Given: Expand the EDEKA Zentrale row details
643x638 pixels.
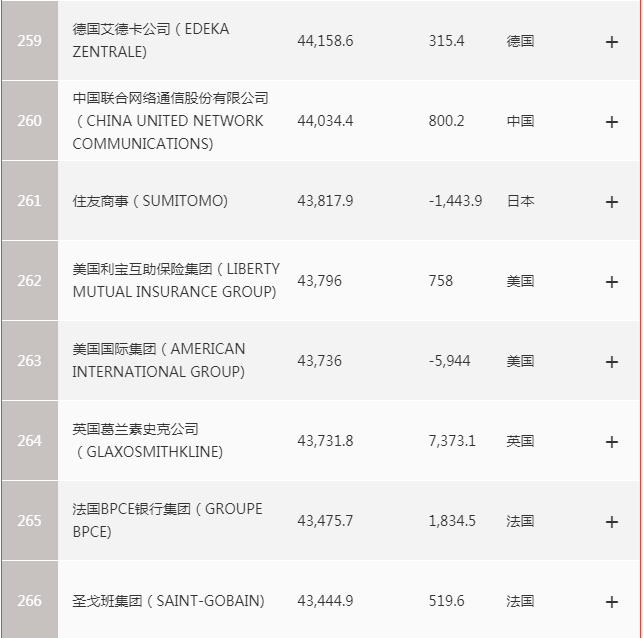Looking at the screenshot, I should click(x=612, y=42).
